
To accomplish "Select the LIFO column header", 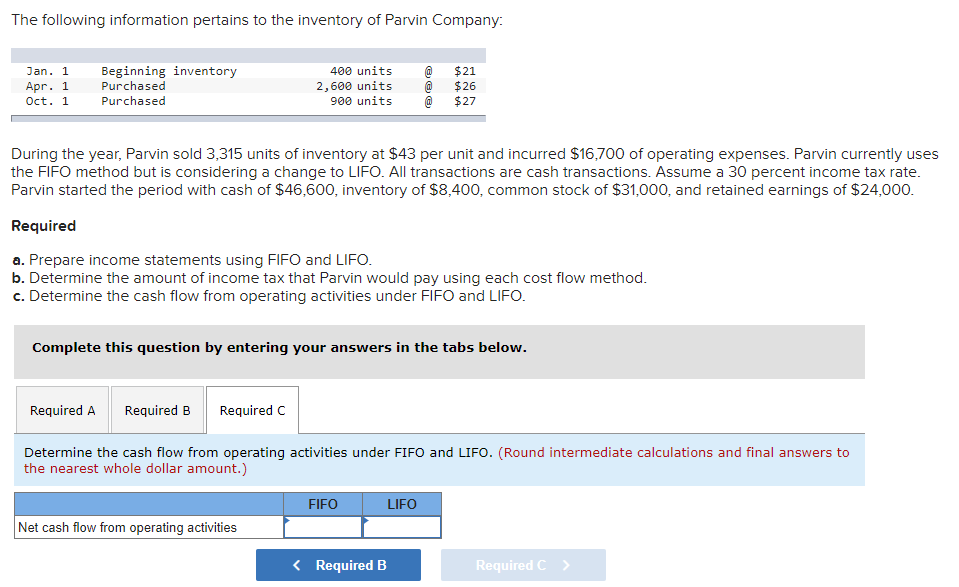I will pos(402,504).
